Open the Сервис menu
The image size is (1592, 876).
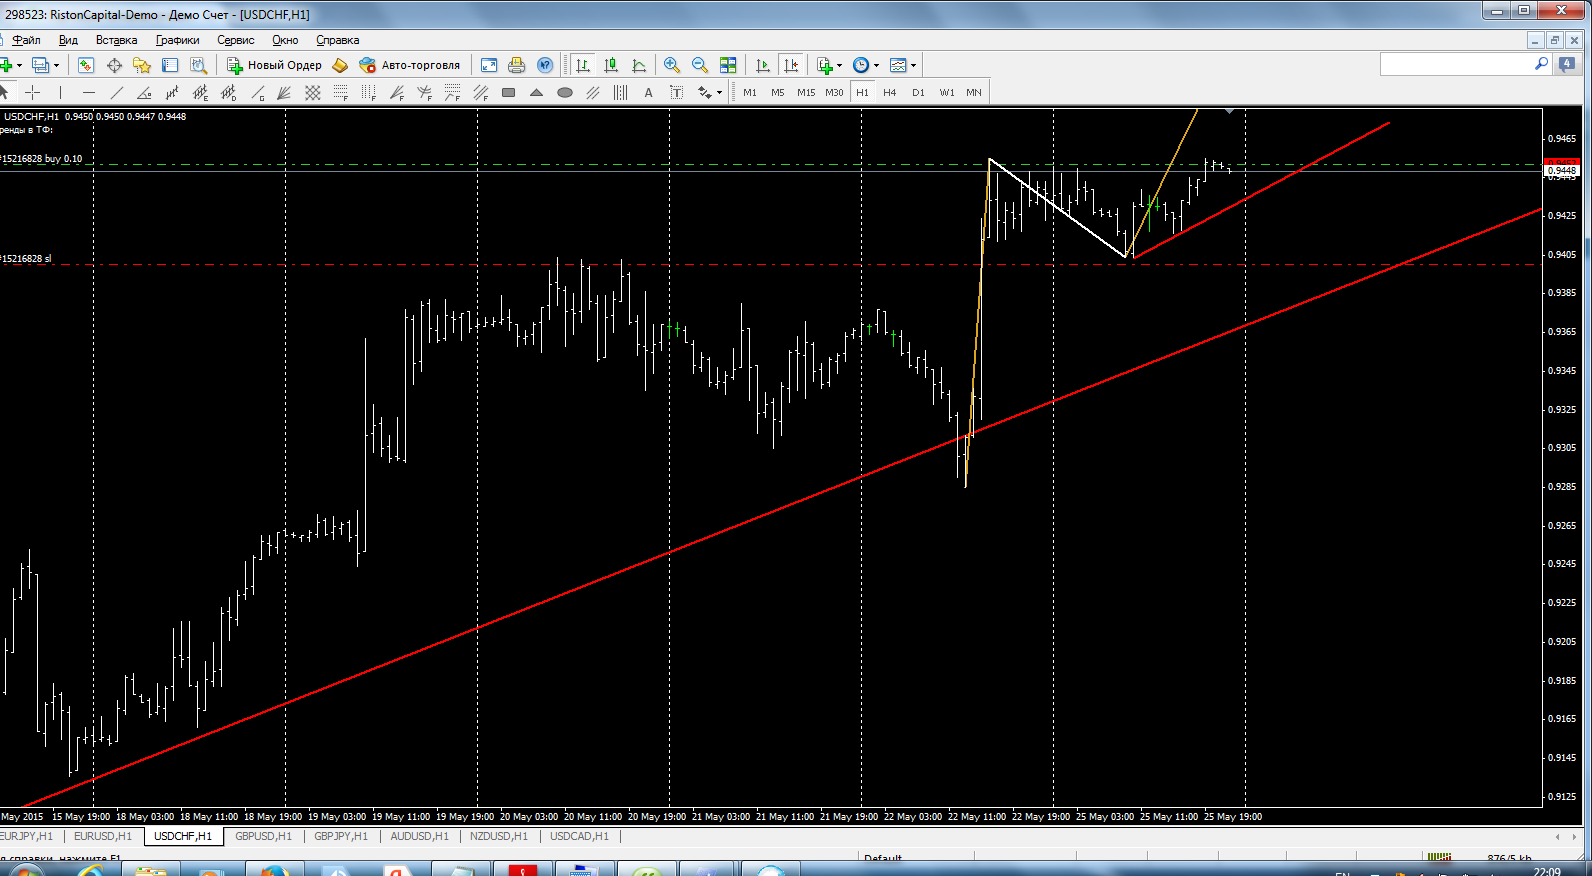[235, 40]
